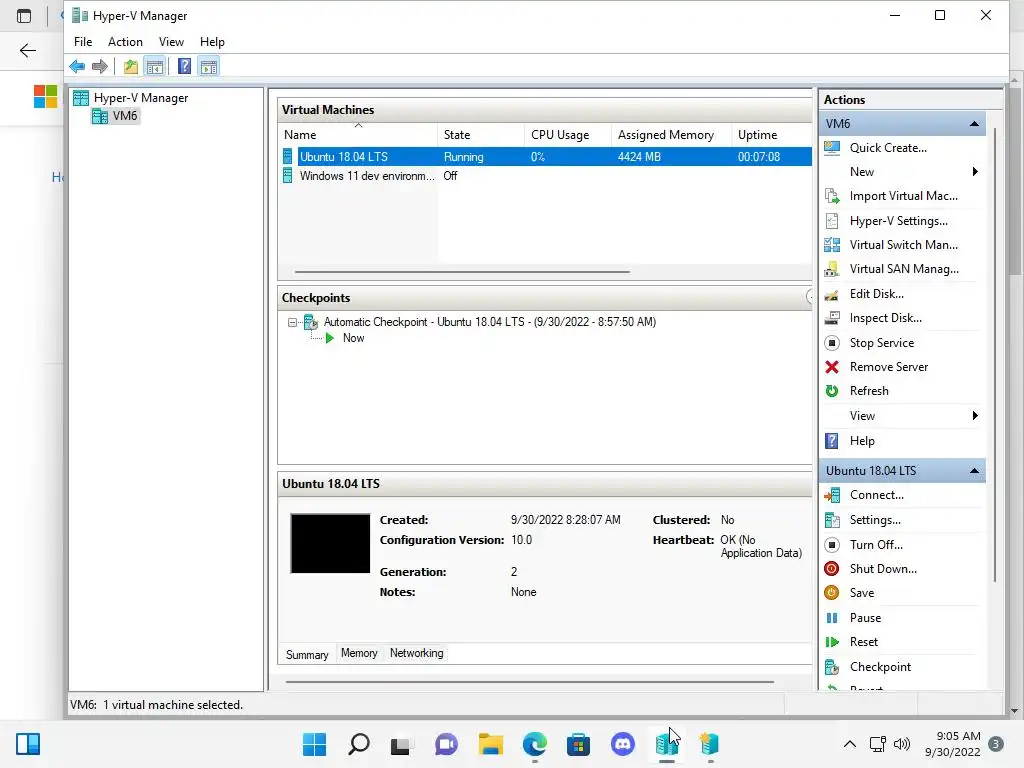Click the Reset icon
This screenshot has width=1024, height=768.
pos(832,642)
